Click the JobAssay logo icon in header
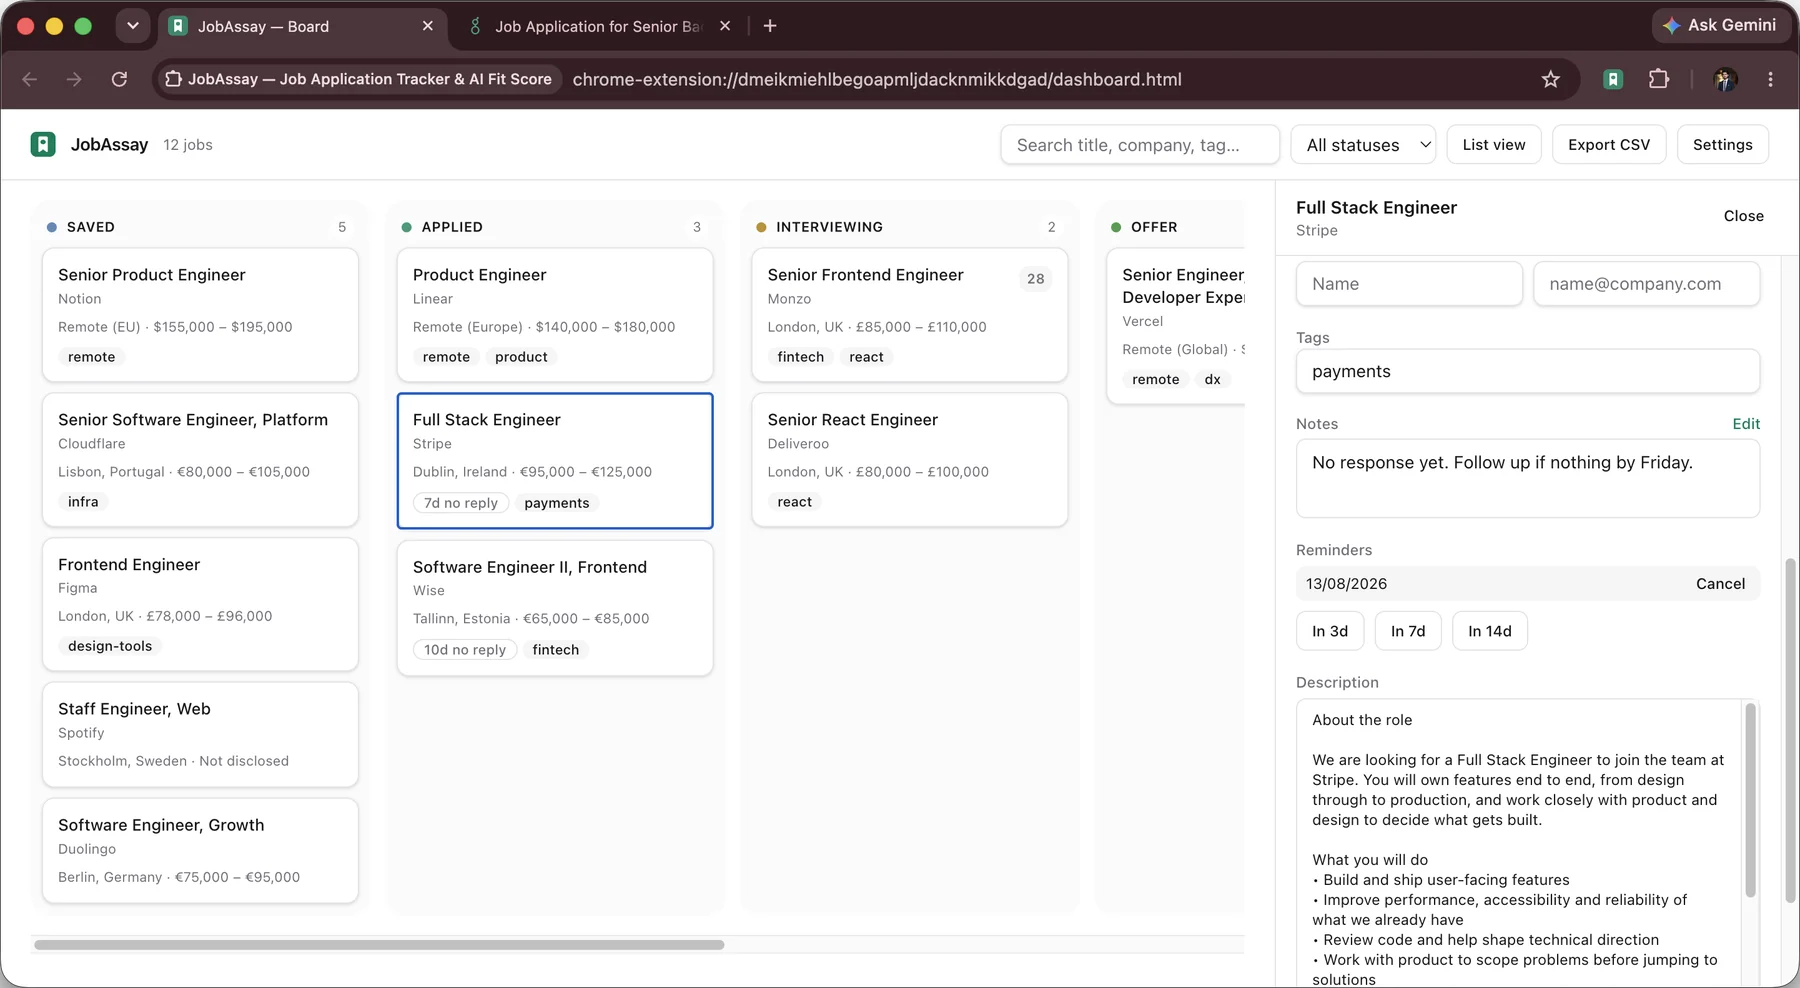 point(43,145)
